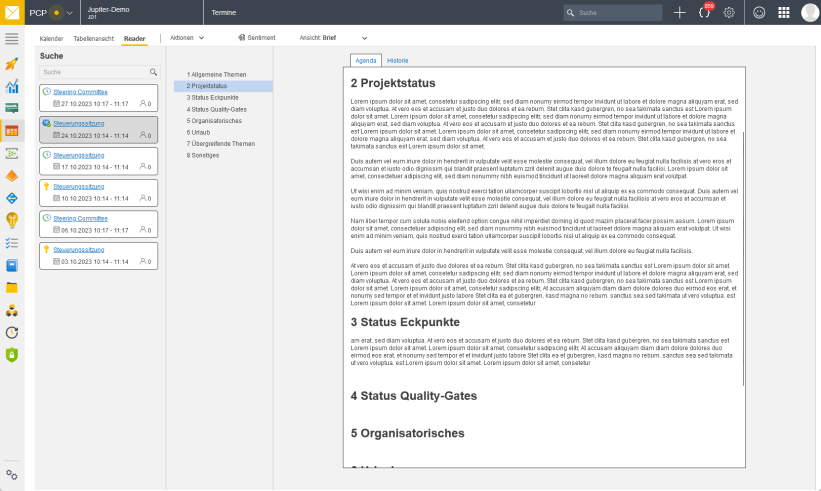
Task: Switch to the Tabellenansicht tab
Action: click(93, 38)
